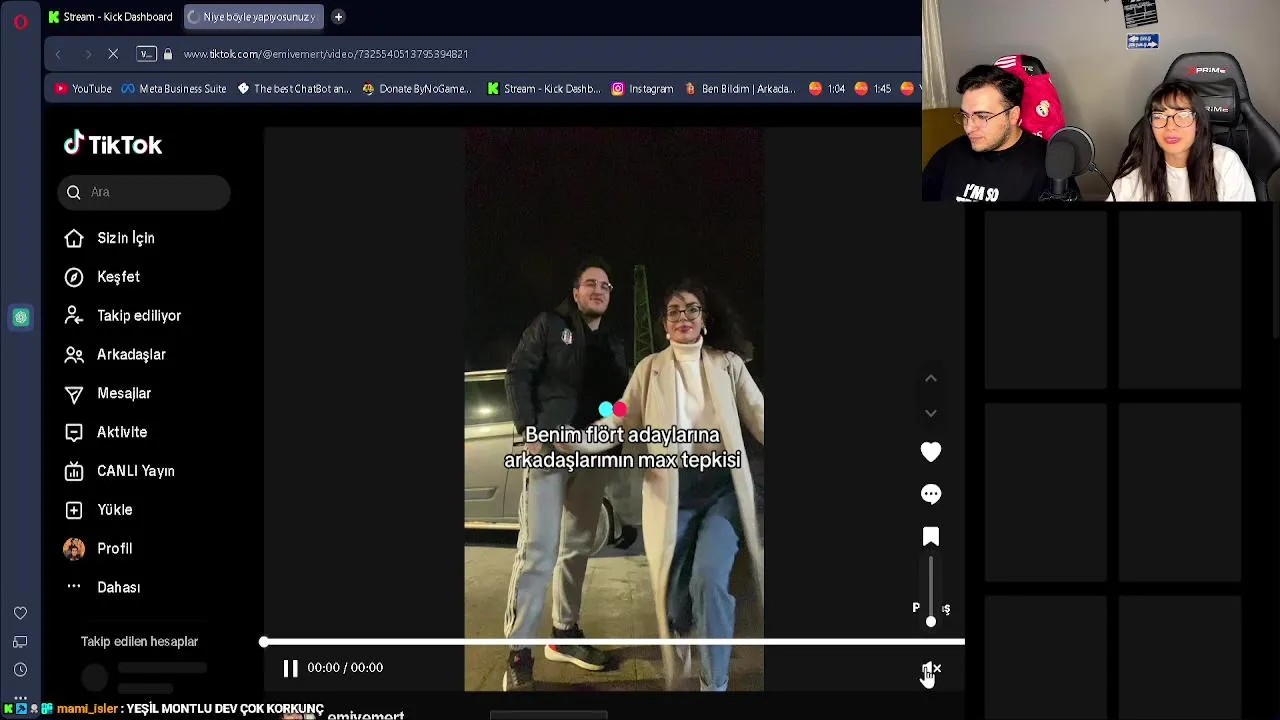Click 00:00 / 00:00 time display

[x=345, y=668]
